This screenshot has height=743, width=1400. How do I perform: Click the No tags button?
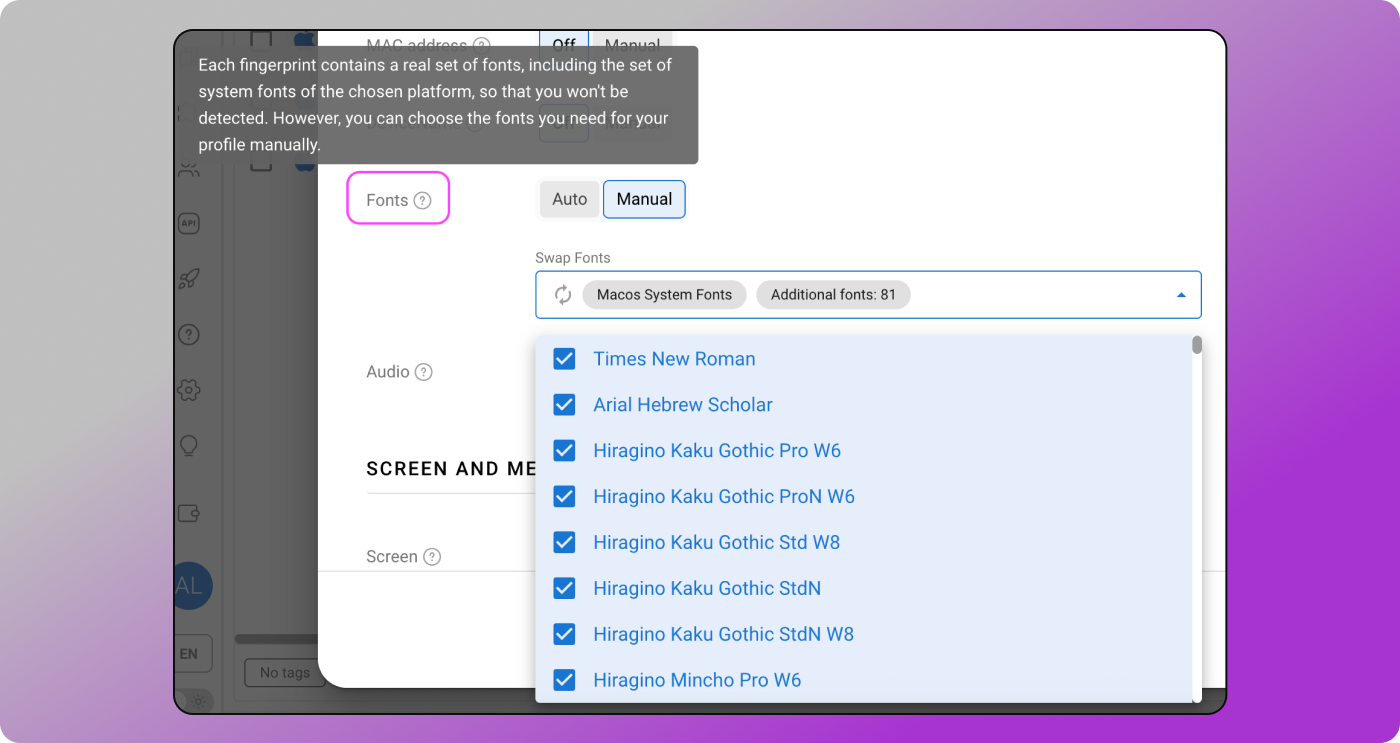coord(284,673)
